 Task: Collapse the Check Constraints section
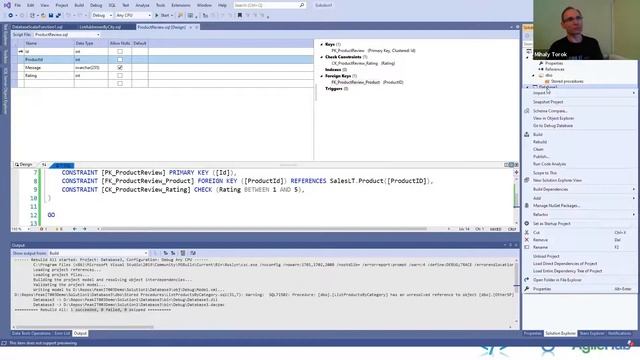click(322, 57)
